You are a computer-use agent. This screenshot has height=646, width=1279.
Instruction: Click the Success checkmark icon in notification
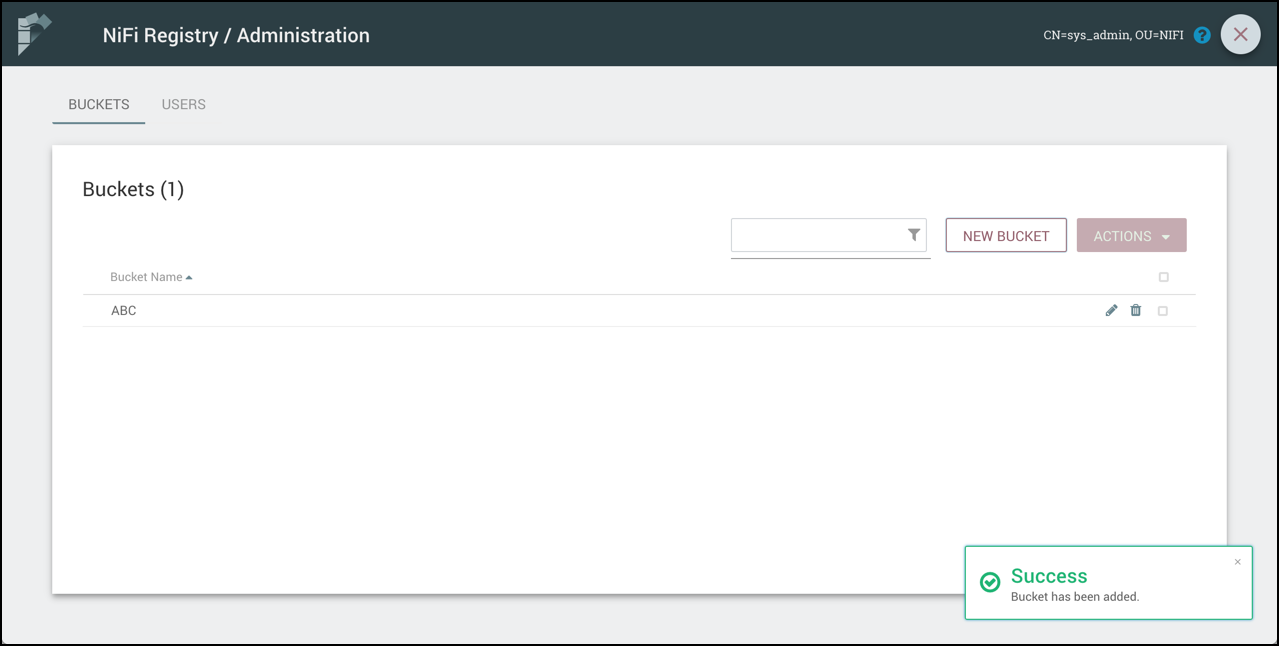(x=989, y=581)
